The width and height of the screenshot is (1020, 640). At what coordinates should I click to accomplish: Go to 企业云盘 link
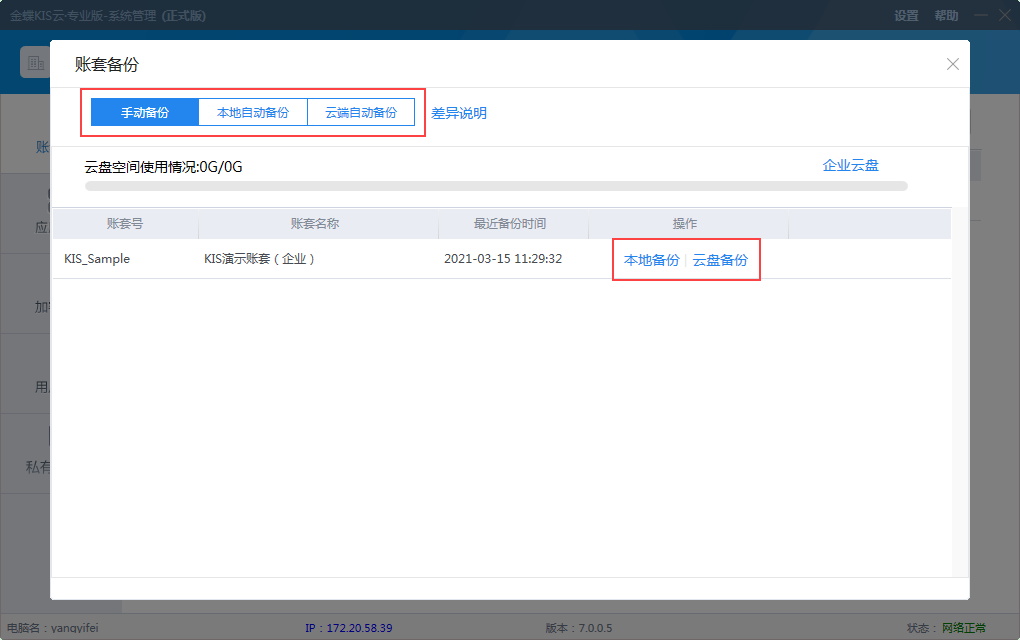850,165
